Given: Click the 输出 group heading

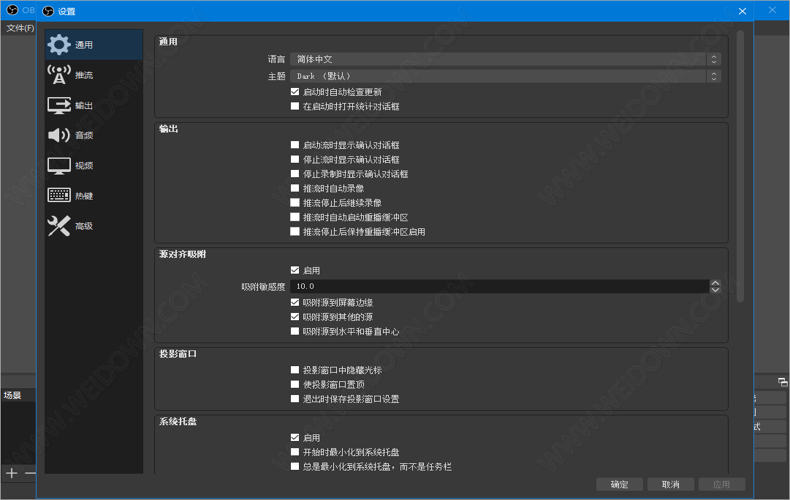Looking at the screenshot, I should pyautogui.click(x=169, y=129).
